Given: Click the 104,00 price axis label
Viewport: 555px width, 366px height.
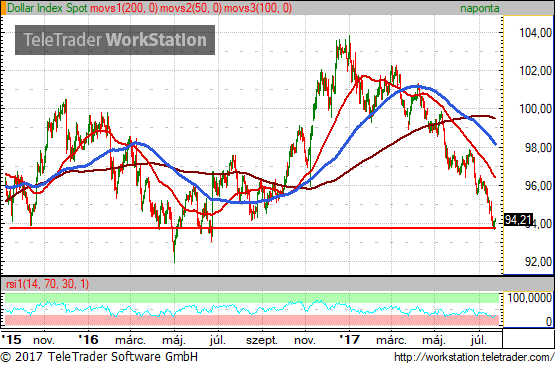Looking at the screenshot, I should click(536, 33).
